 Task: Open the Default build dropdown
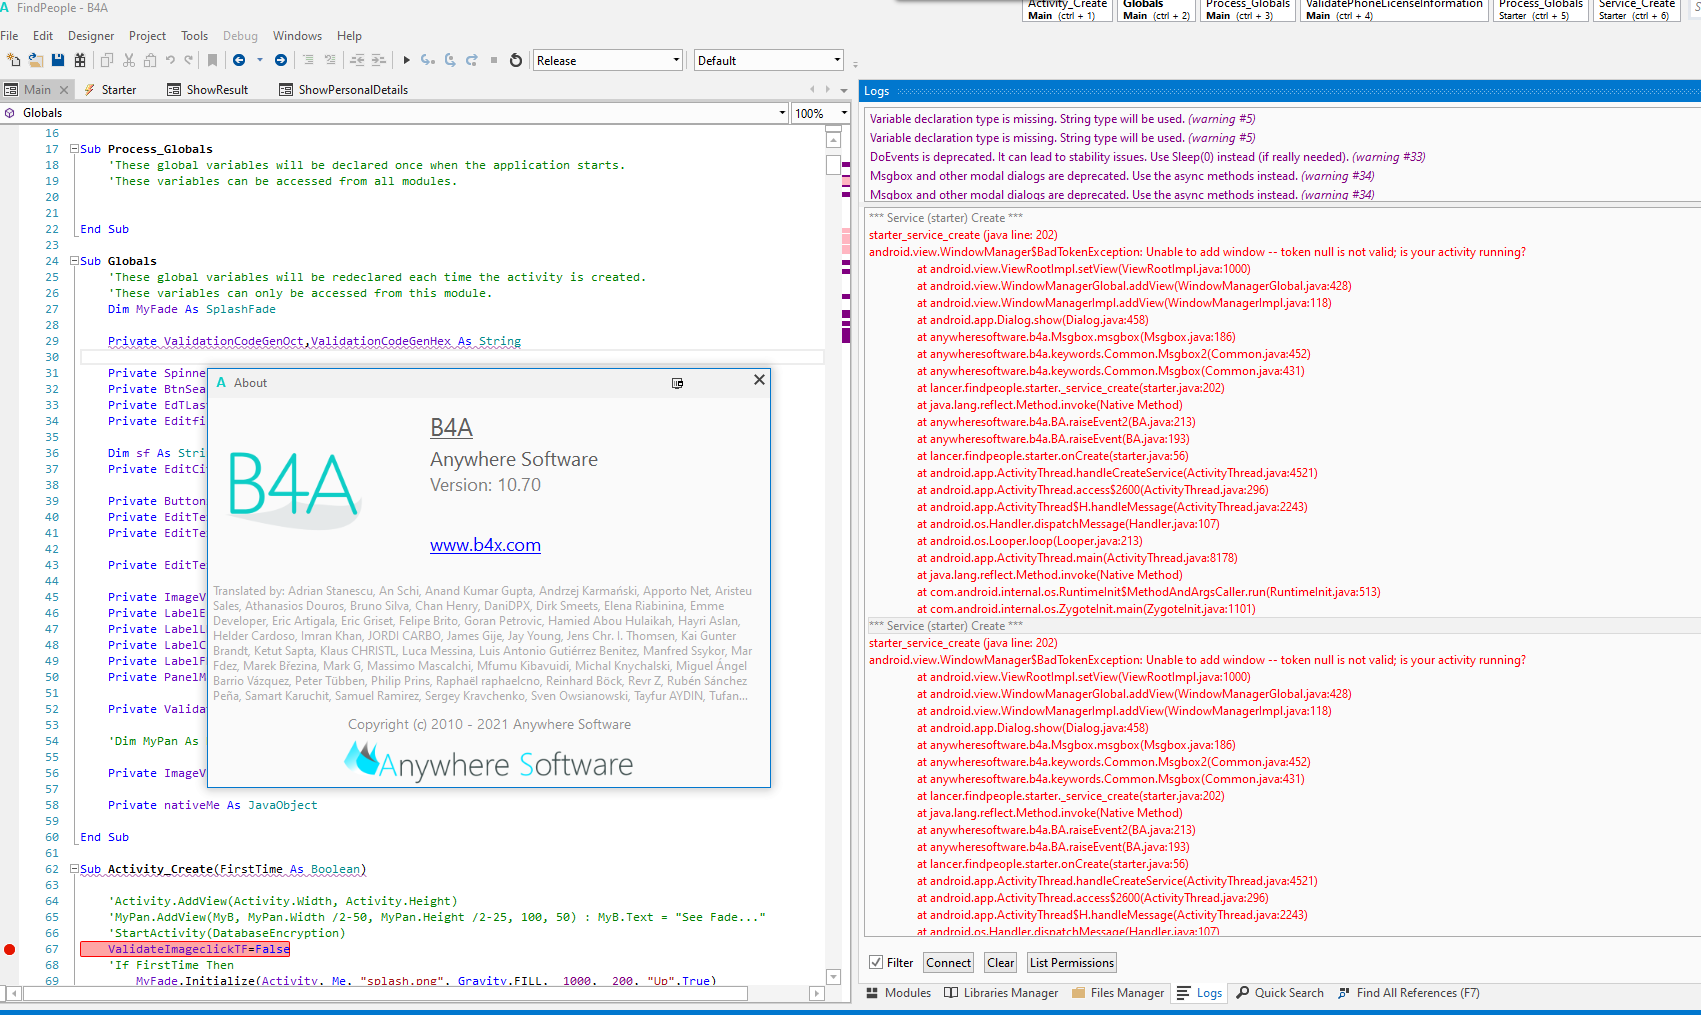click(x=769, y=60)
